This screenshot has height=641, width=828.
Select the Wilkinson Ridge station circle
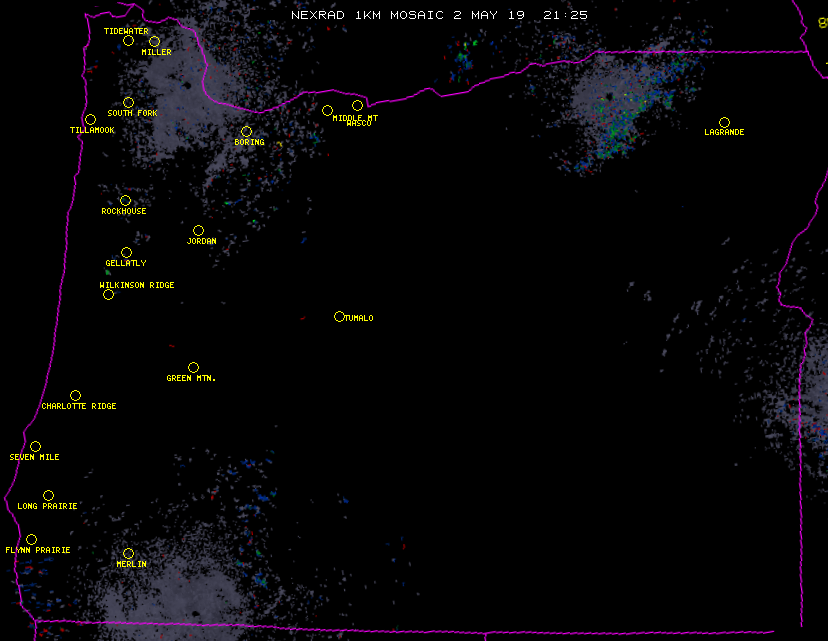click(x=108, y=294)
